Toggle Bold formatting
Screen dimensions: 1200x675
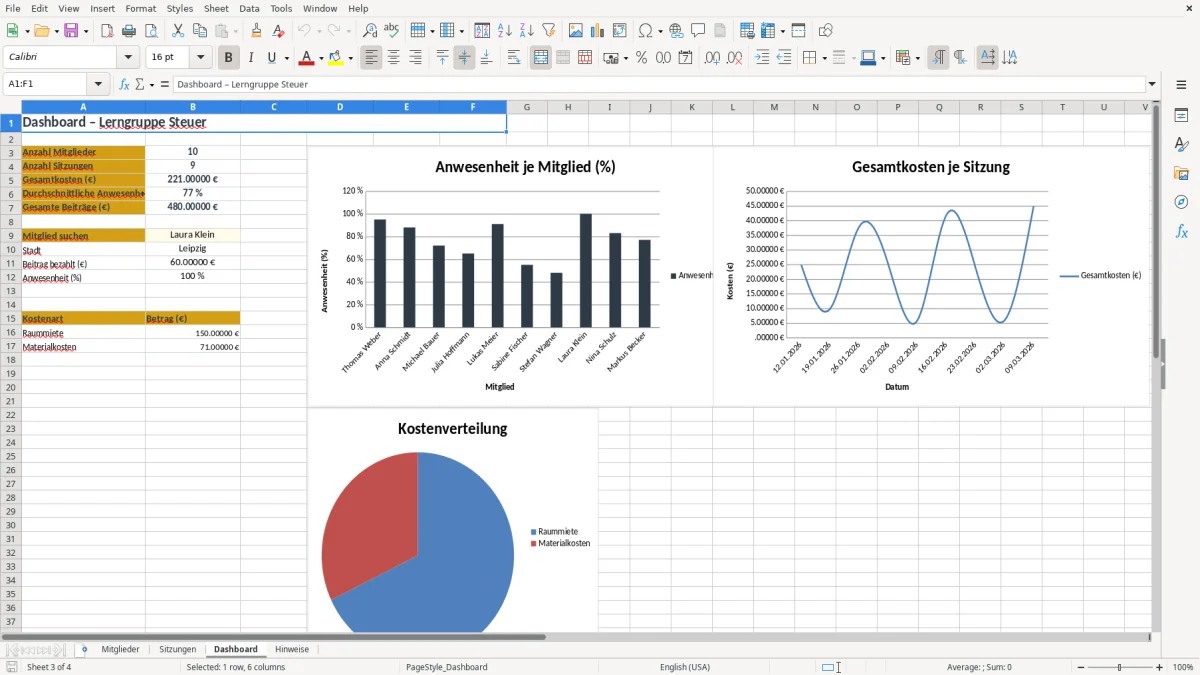tap(229, 58)
